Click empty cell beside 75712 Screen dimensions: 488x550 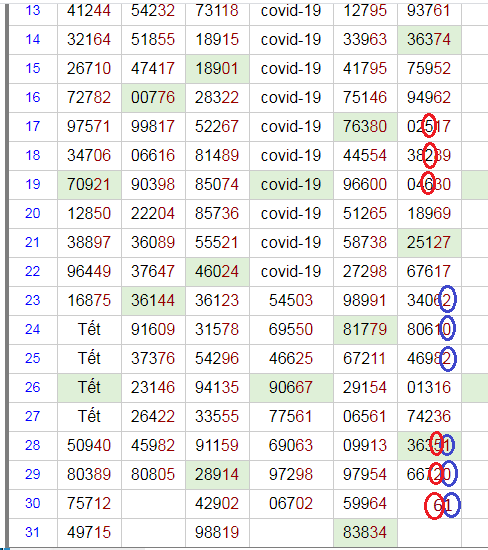pyautogui.click(x=153, y=504)
